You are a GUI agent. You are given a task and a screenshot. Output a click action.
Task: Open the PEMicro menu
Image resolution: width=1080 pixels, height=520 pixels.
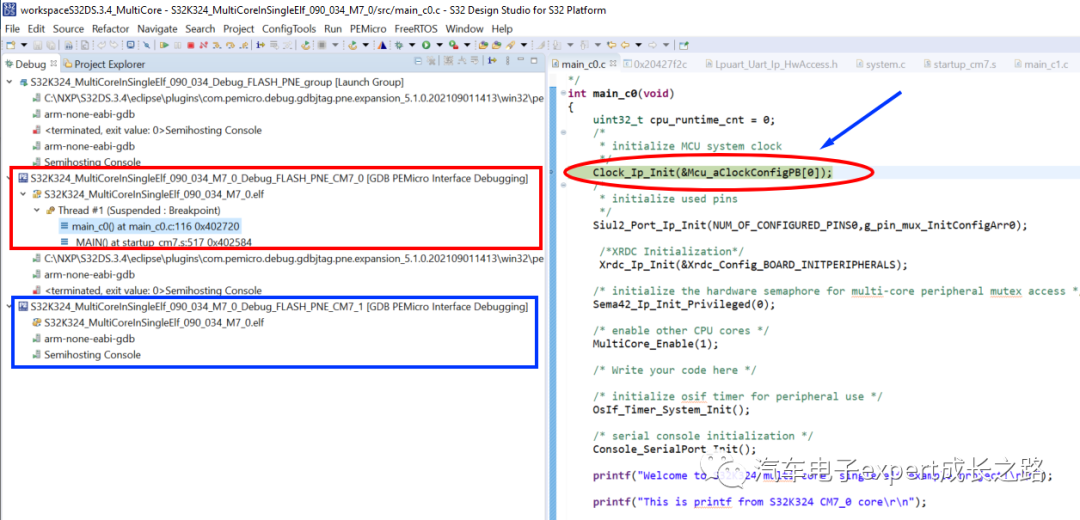click(368, 29)
